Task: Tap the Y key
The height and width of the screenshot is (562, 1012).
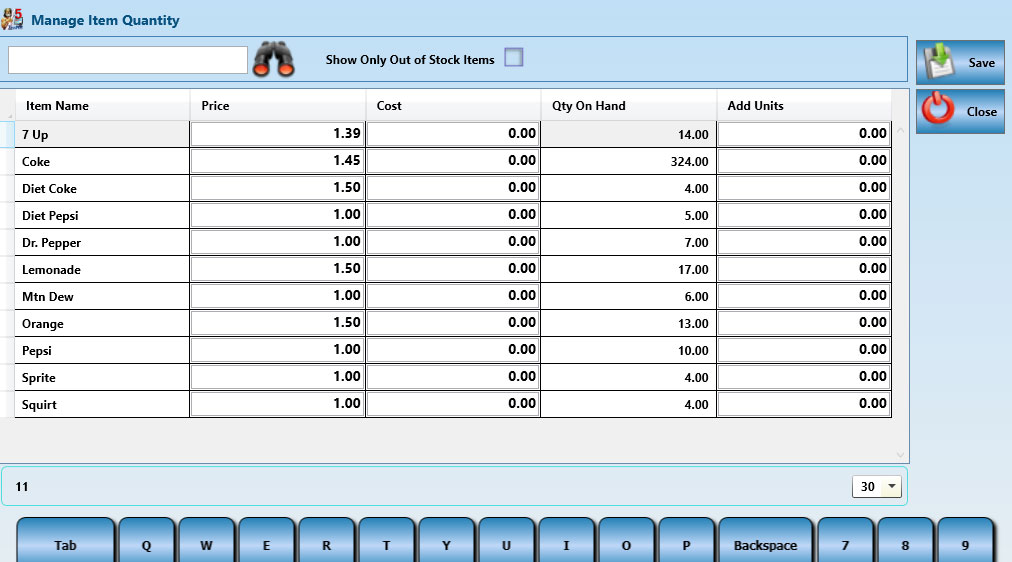Action: coord(447,541)
